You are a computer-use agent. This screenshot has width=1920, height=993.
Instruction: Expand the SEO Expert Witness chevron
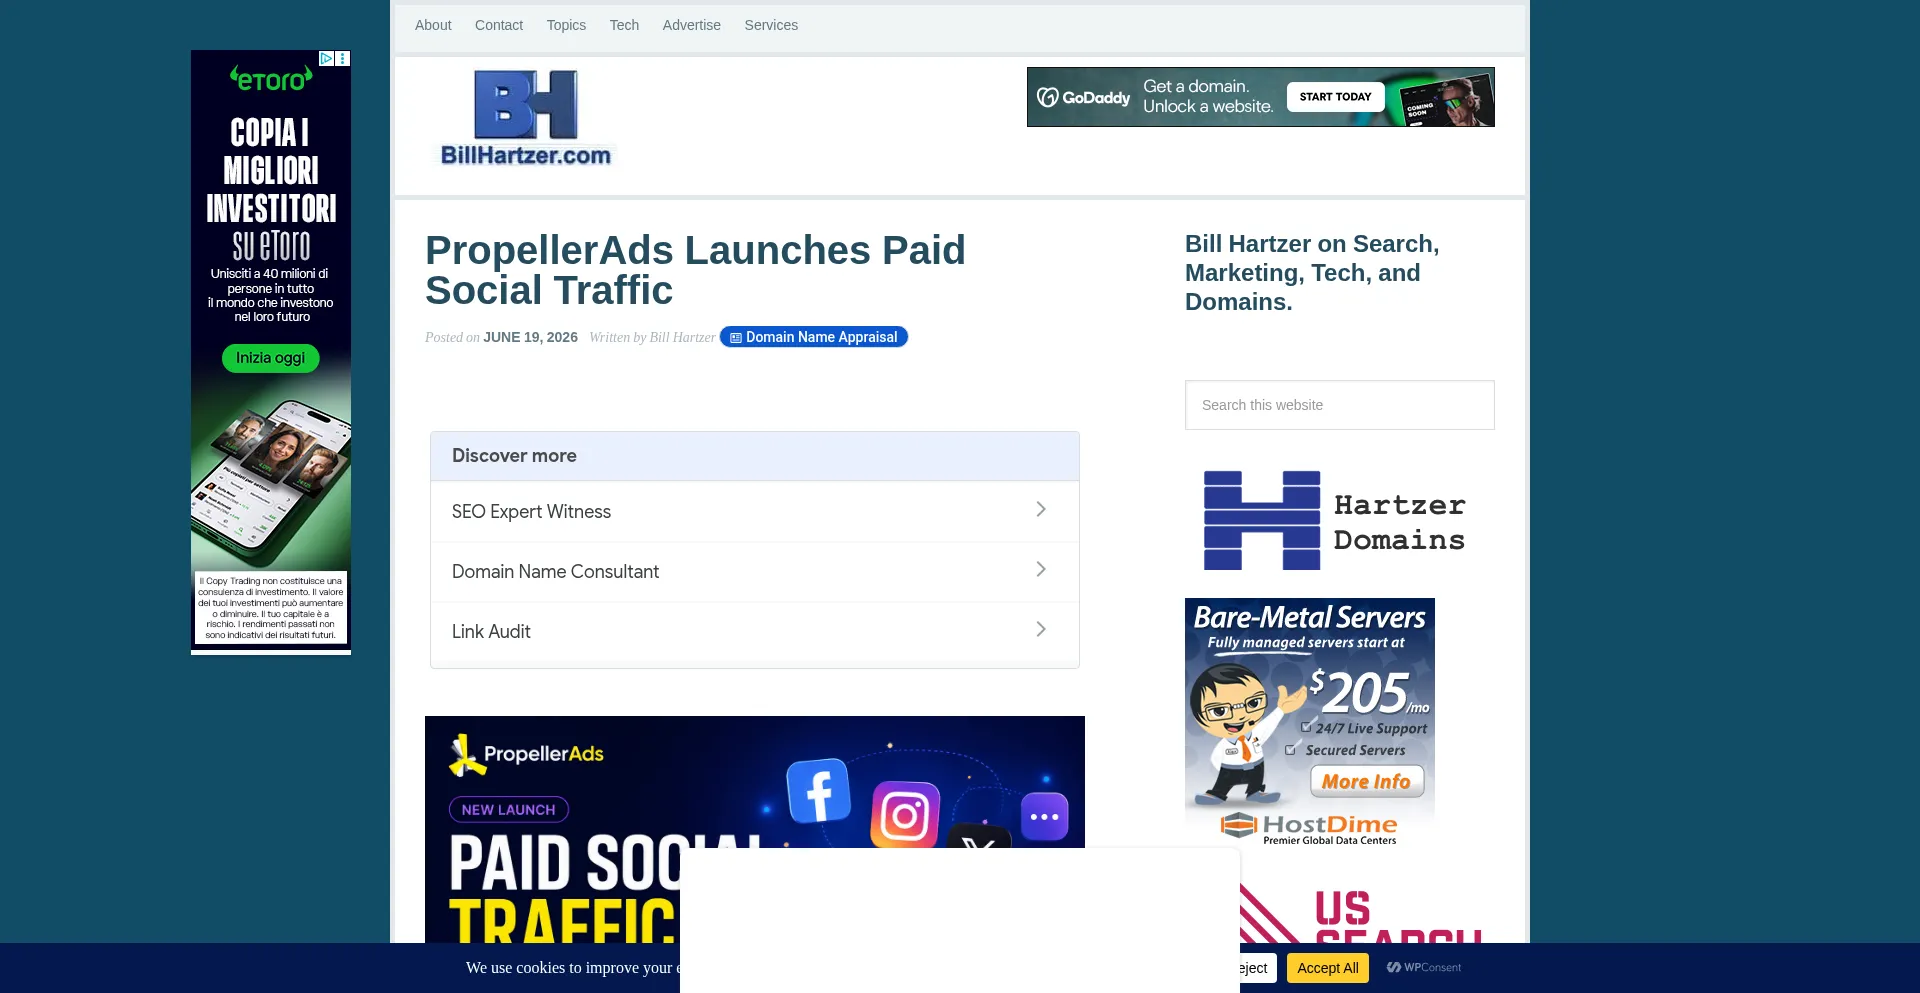(x=1041, y=510)
